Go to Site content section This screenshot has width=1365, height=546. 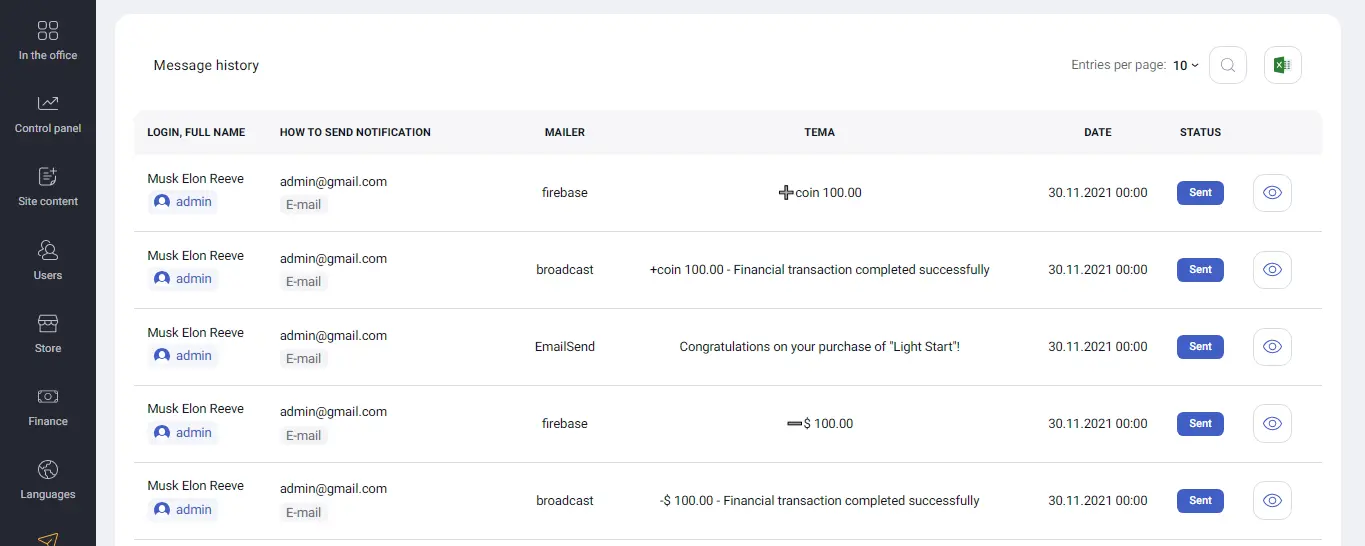click(x=48, y=187)
